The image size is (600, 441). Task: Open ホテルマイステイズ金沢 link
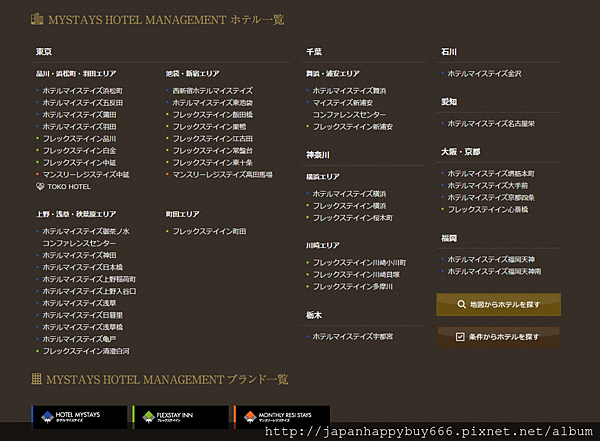[x=484, y=74]
